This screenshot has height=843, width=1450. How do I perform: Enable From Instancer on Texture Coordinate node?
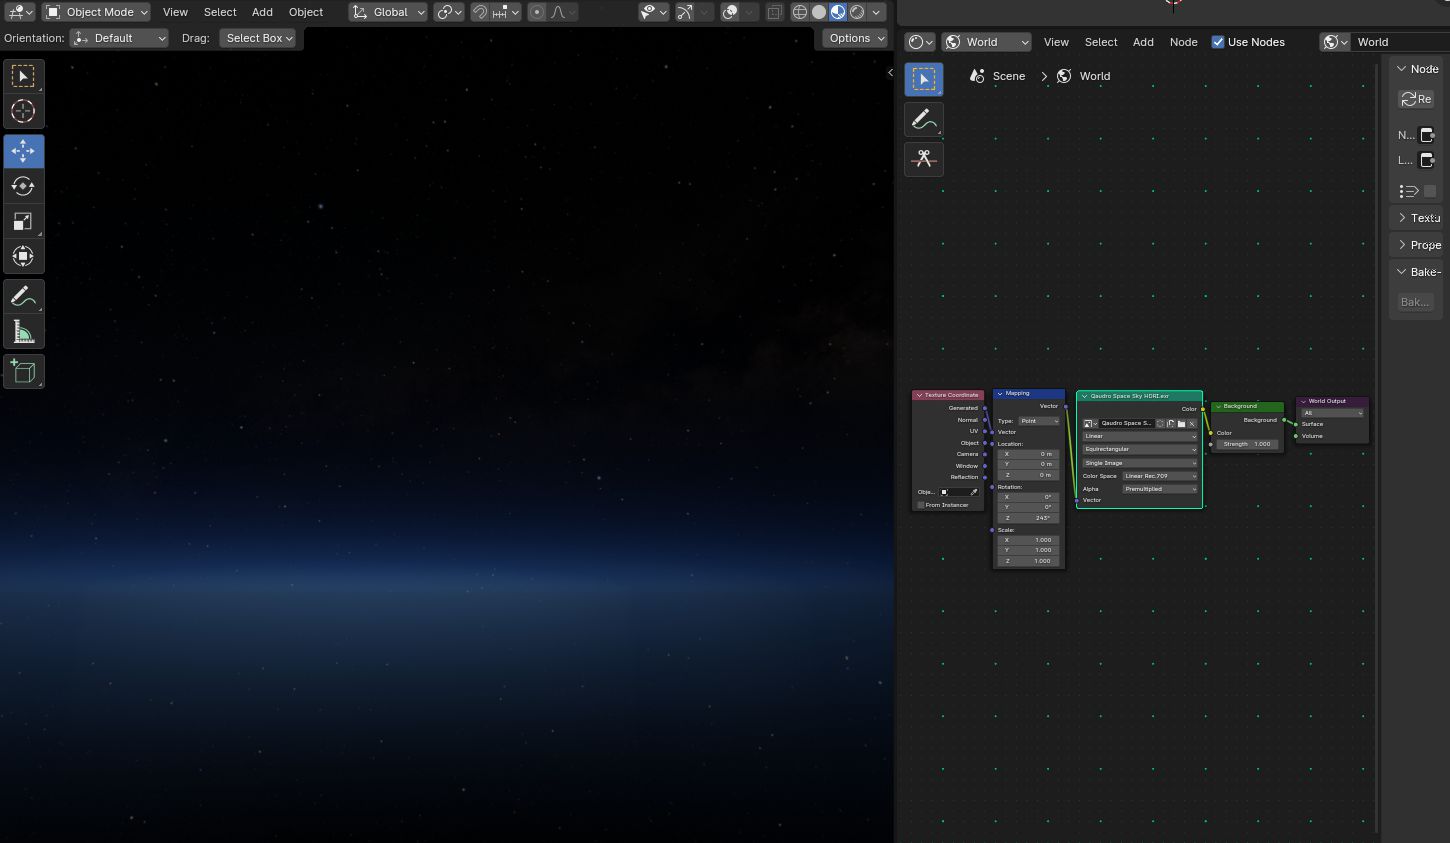[x=921, y=505]
